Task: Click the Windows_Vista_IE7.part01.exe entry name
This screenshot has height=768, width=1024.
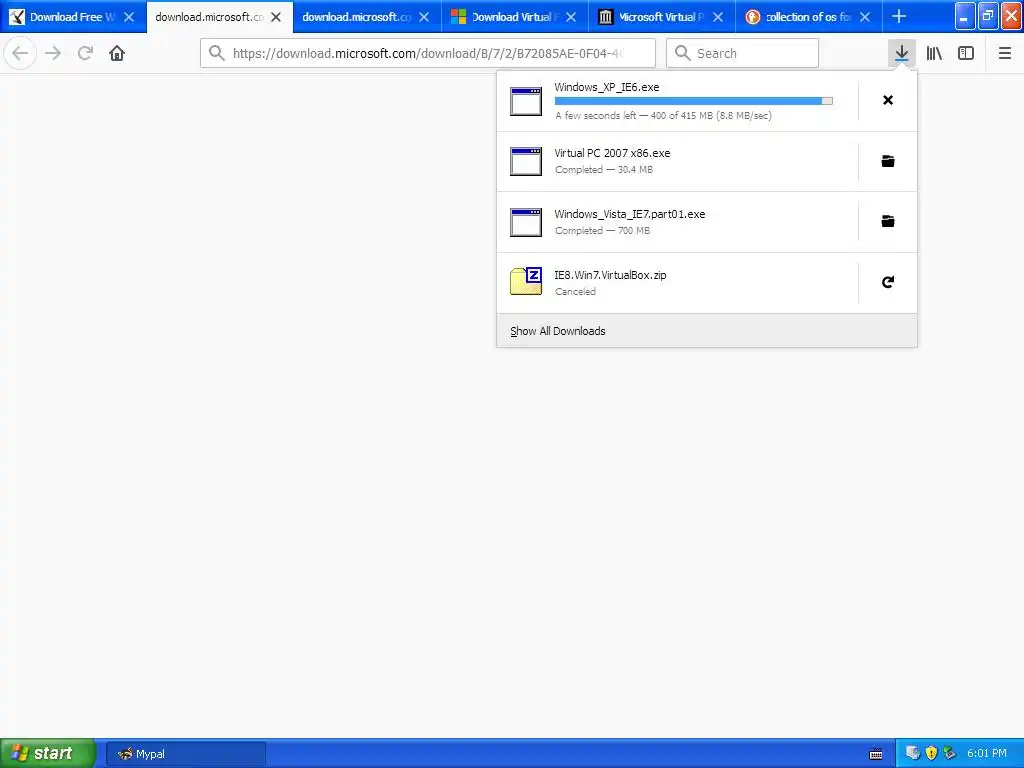Action: [x=630, y=214]
